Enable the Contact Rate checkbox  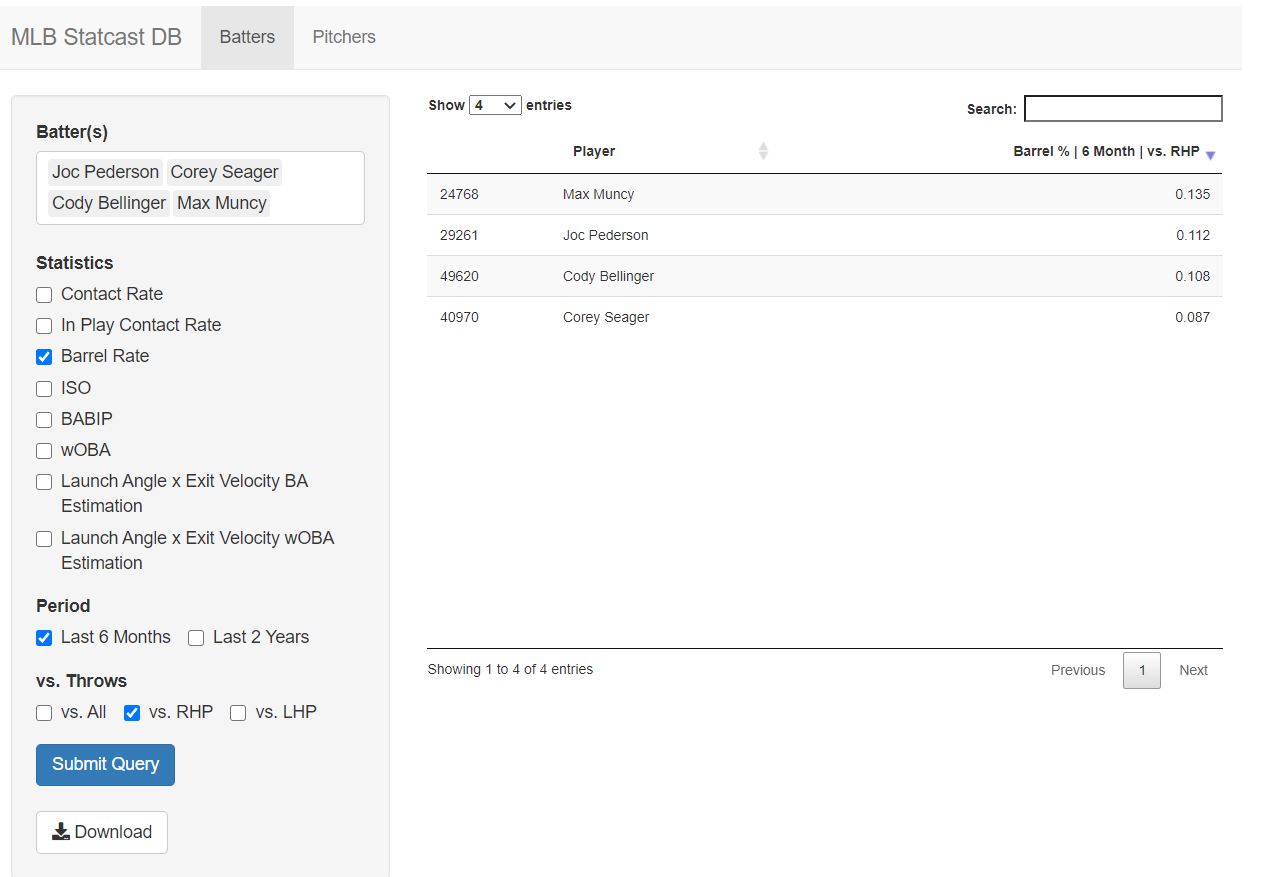coord(44,295)
